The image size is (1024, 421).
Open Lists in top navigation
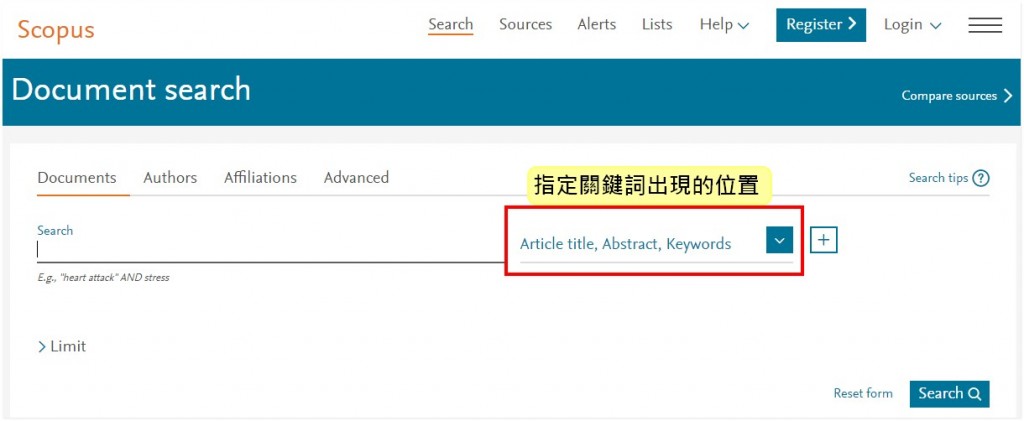[657, 25]
